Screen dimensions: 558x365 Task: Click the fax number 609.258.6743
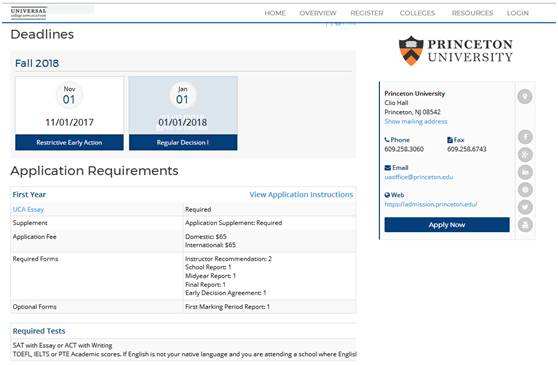467,149
